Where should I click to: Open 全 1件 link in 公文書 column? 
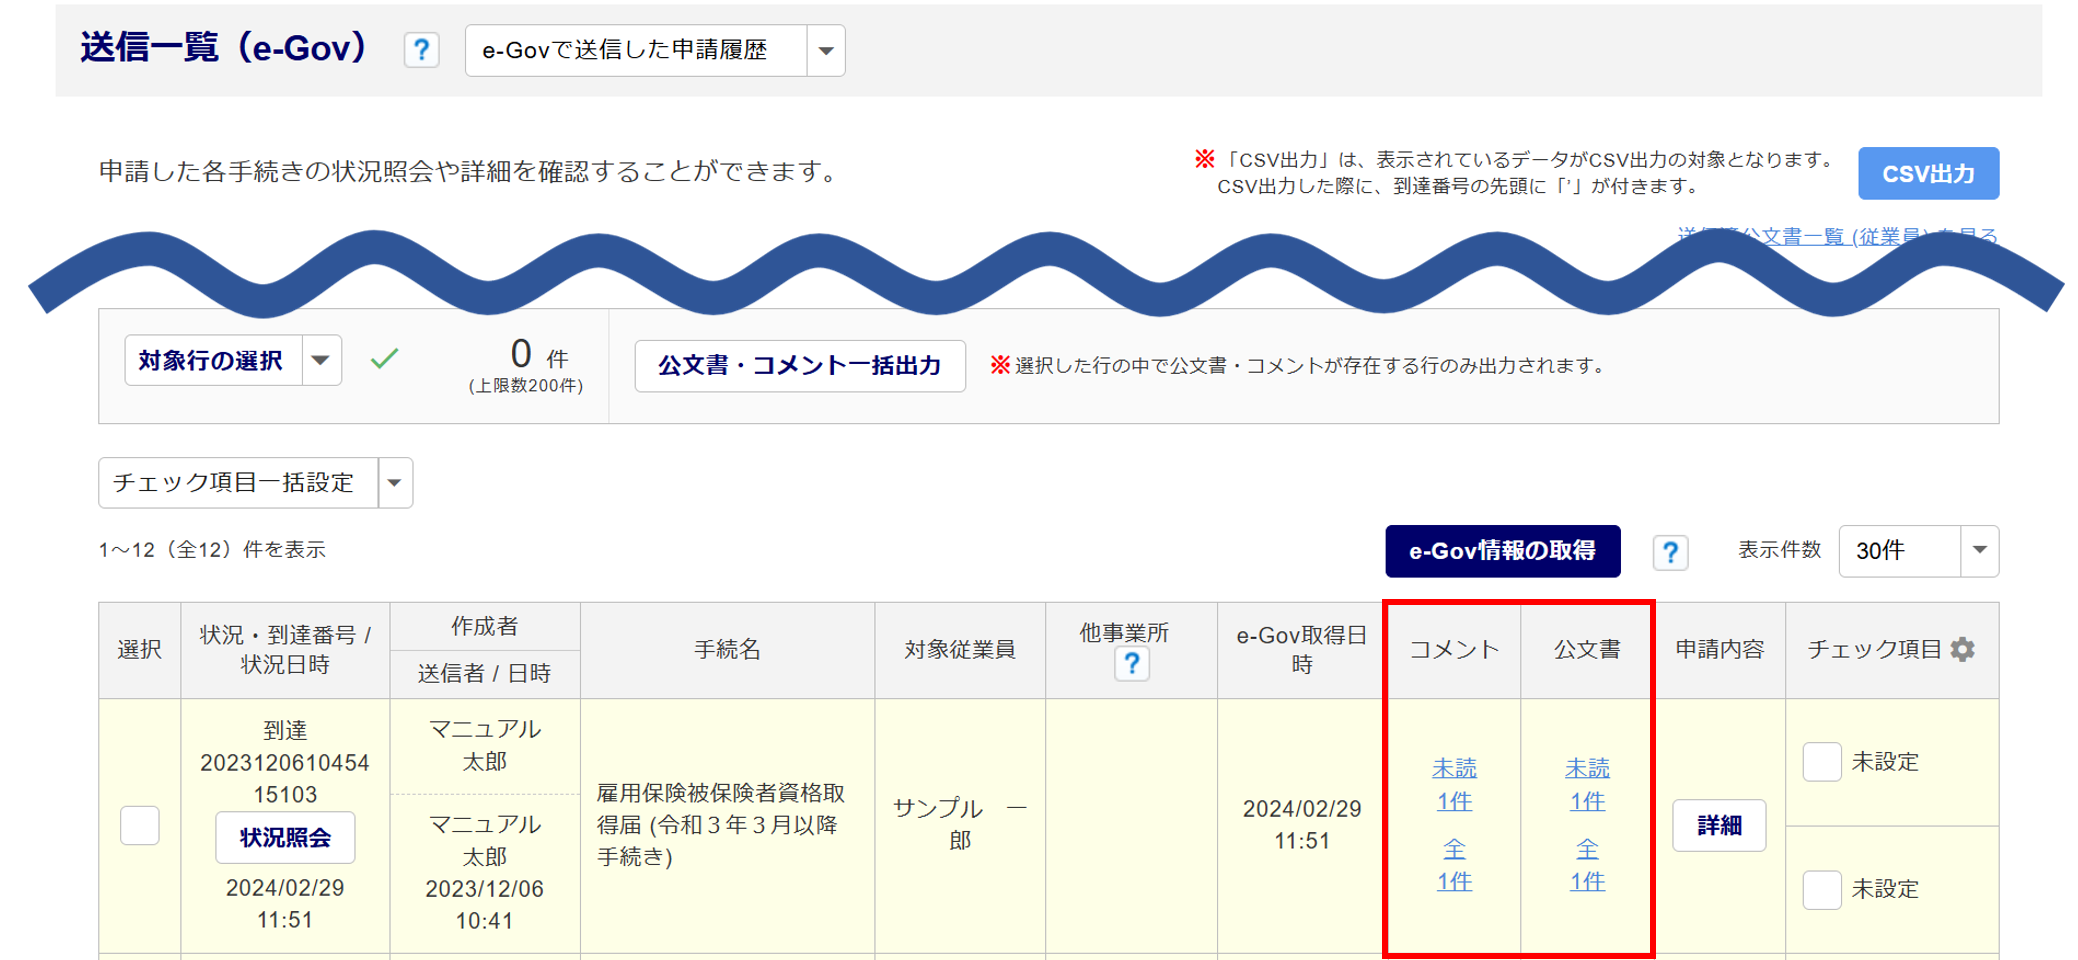point(1587,865)
